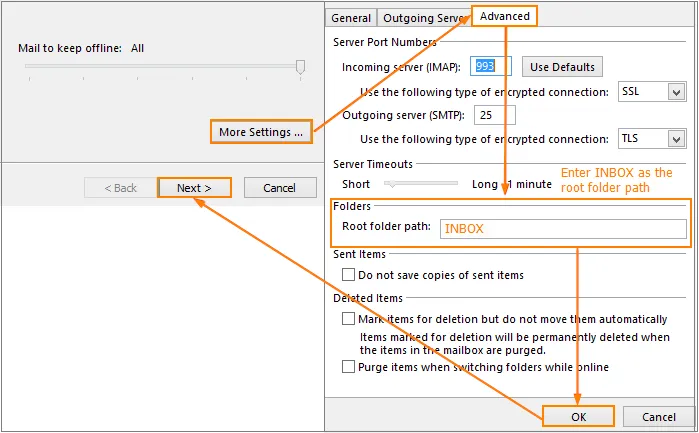Click Cancel in the Advanced settings dialog
The width and height of the screenshot is (699, 433).
658,417
